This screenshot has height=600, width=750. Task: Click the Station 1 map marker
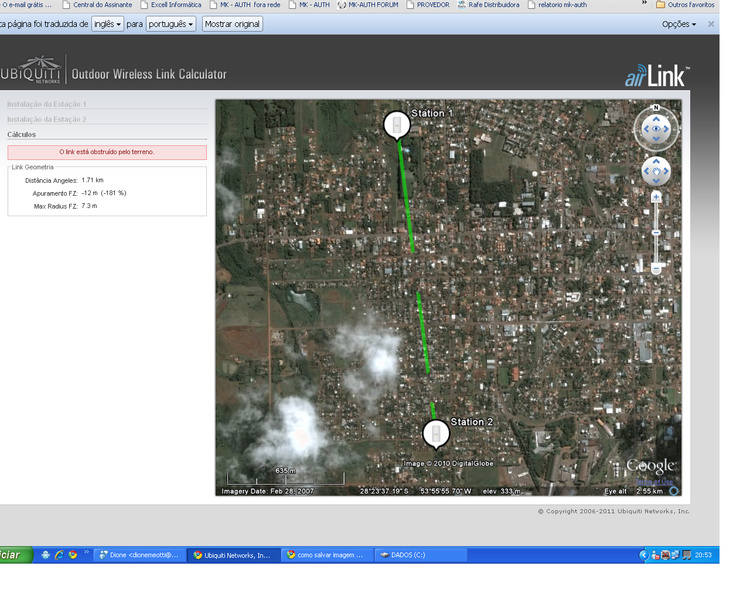click(397, 125)
